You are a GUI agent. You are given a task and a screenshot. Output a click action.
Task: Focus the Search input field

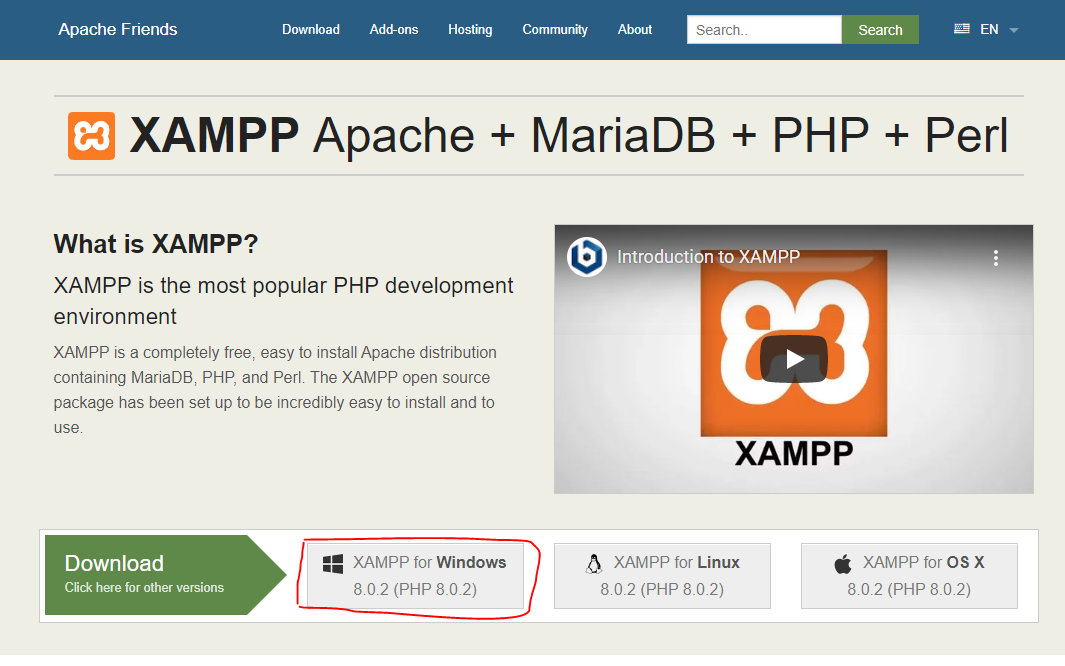[764, 30]
